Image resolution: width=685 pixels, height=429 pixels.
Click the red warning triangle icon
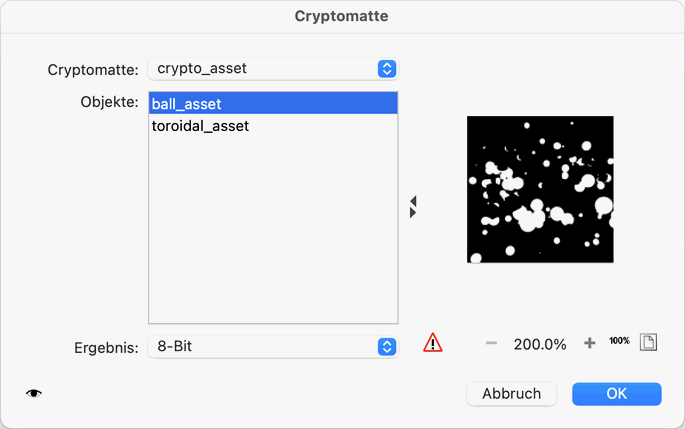(x=432, y=343)
